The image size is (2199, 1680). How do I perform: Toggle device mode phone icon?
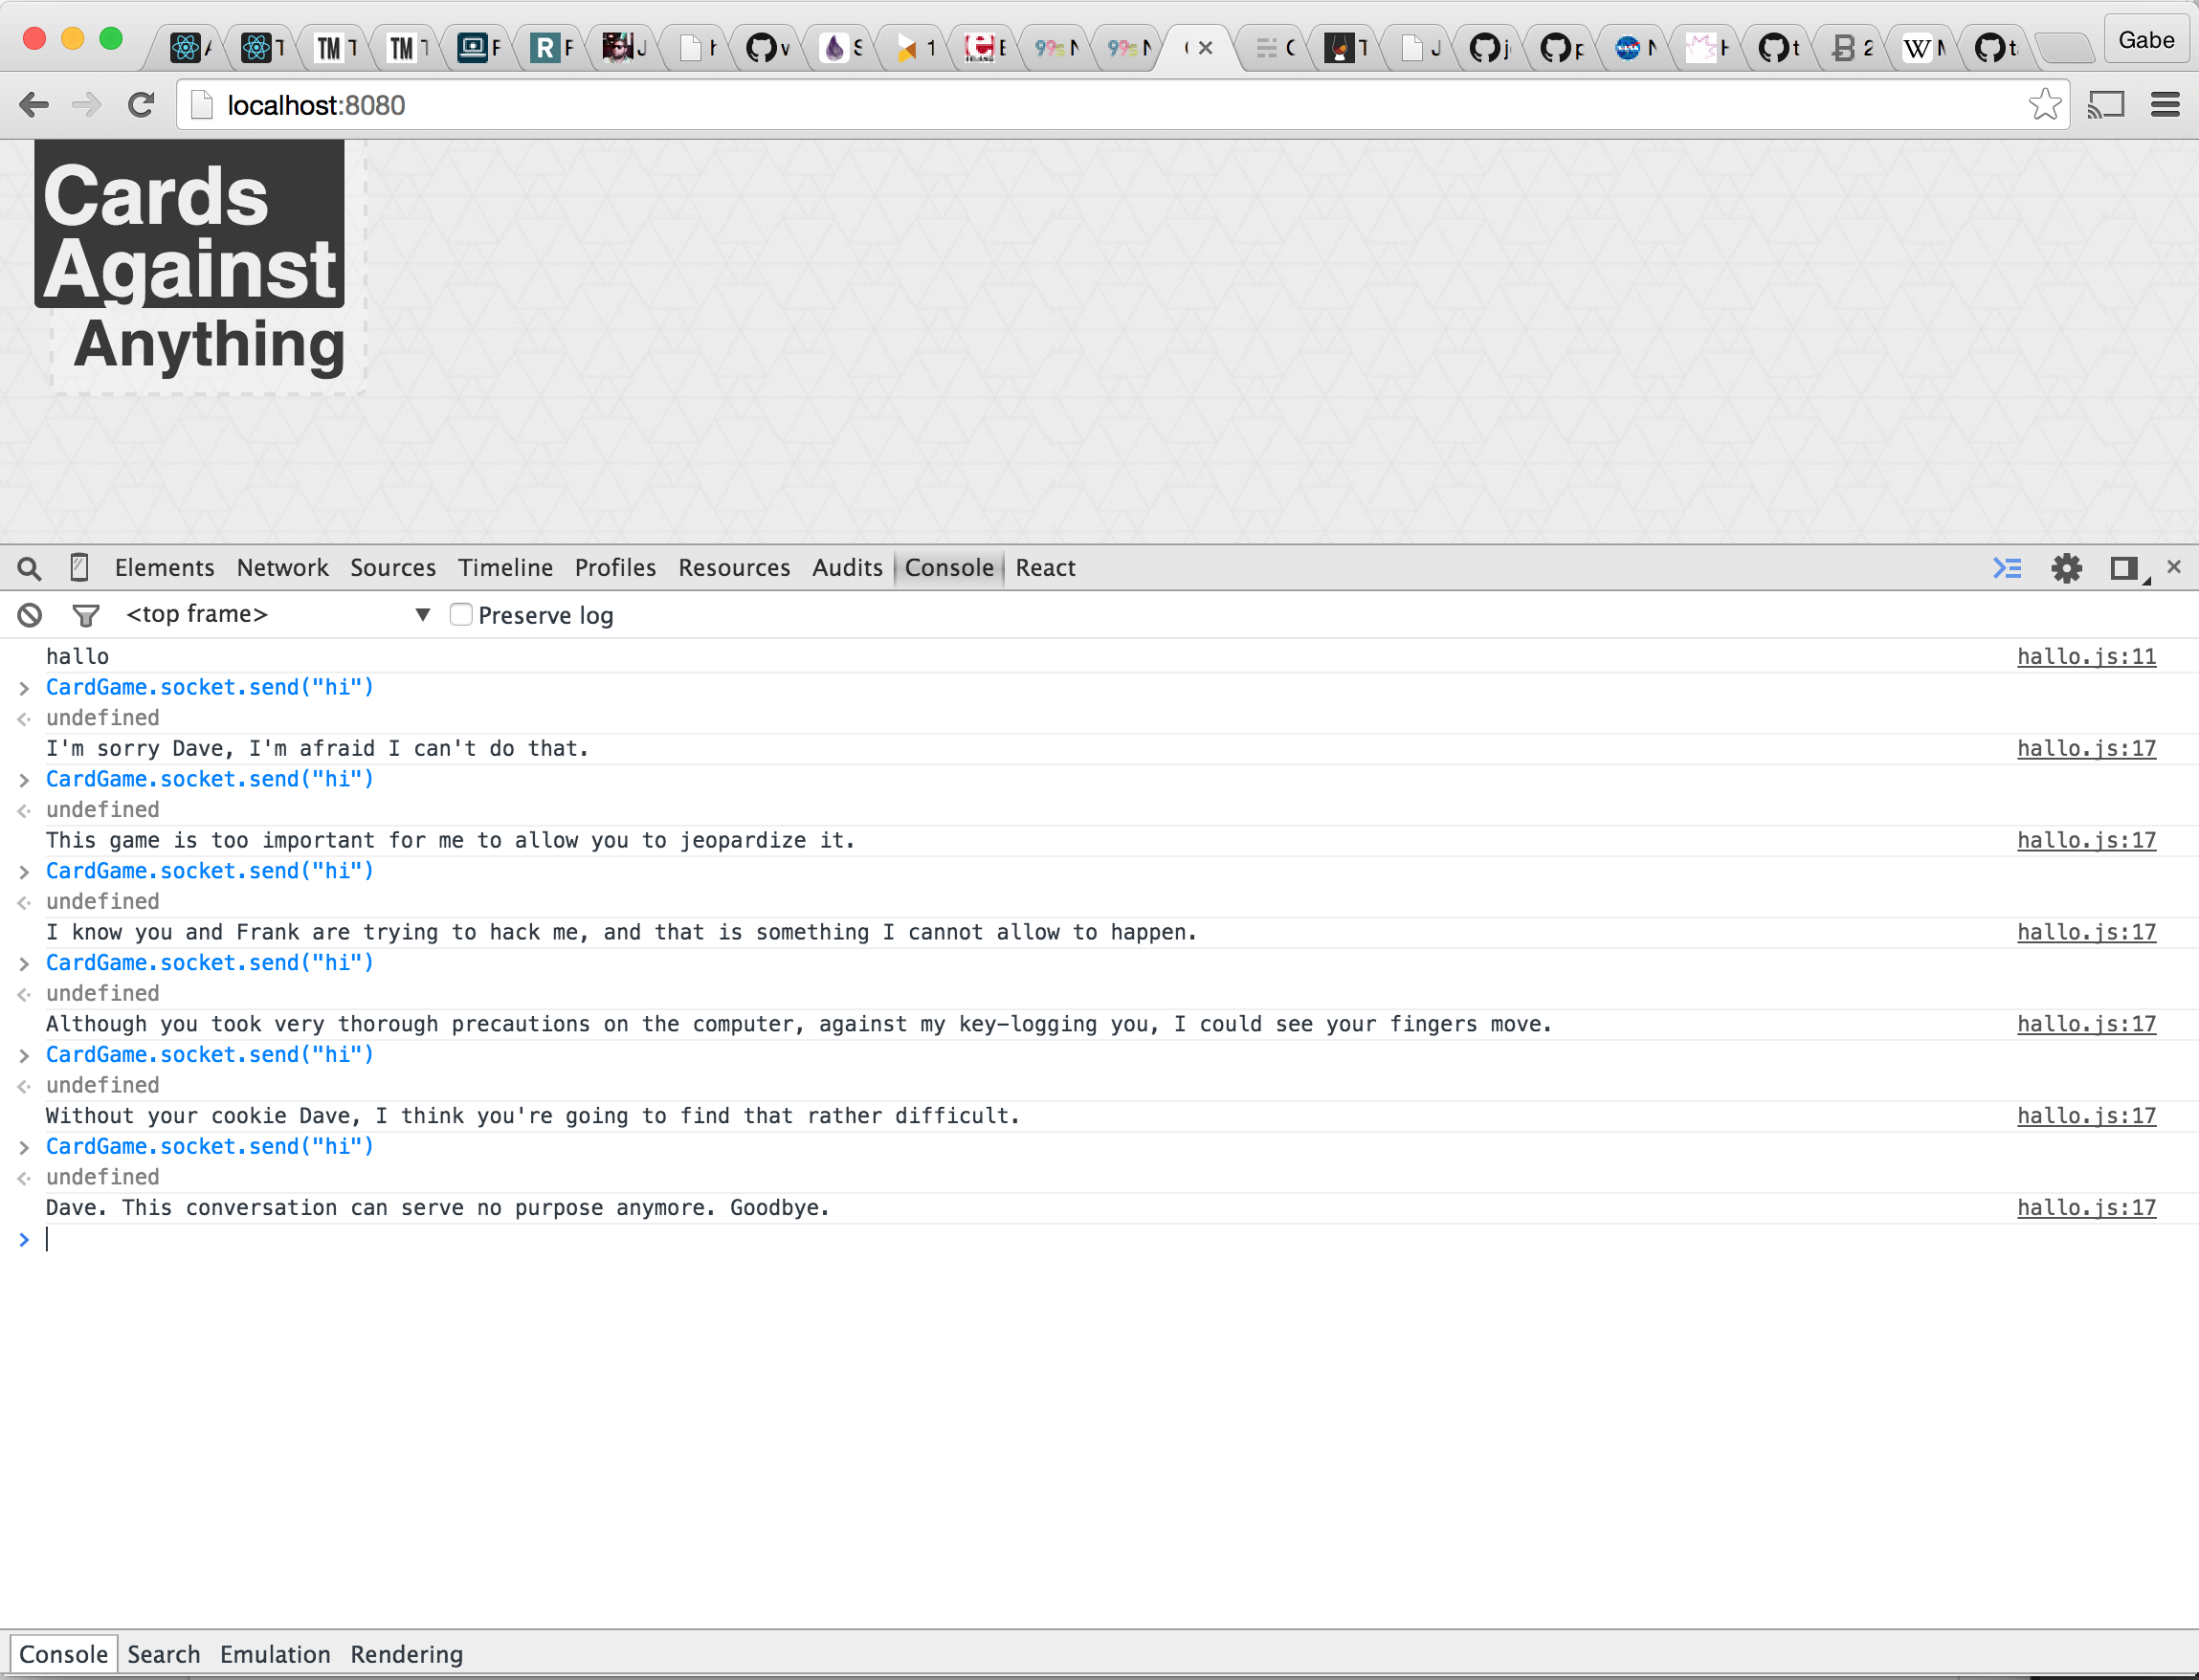tap(79, 567)
